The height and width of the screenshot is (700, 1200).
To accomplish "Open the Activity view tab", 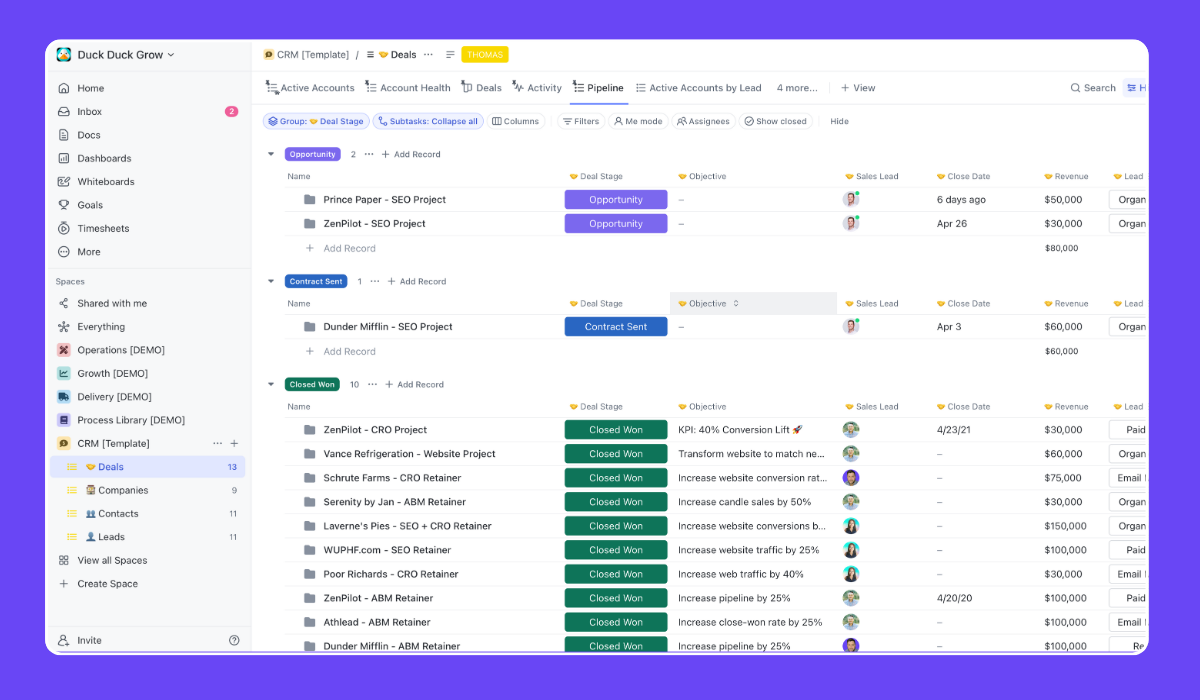I will click(x=537, y=87).
